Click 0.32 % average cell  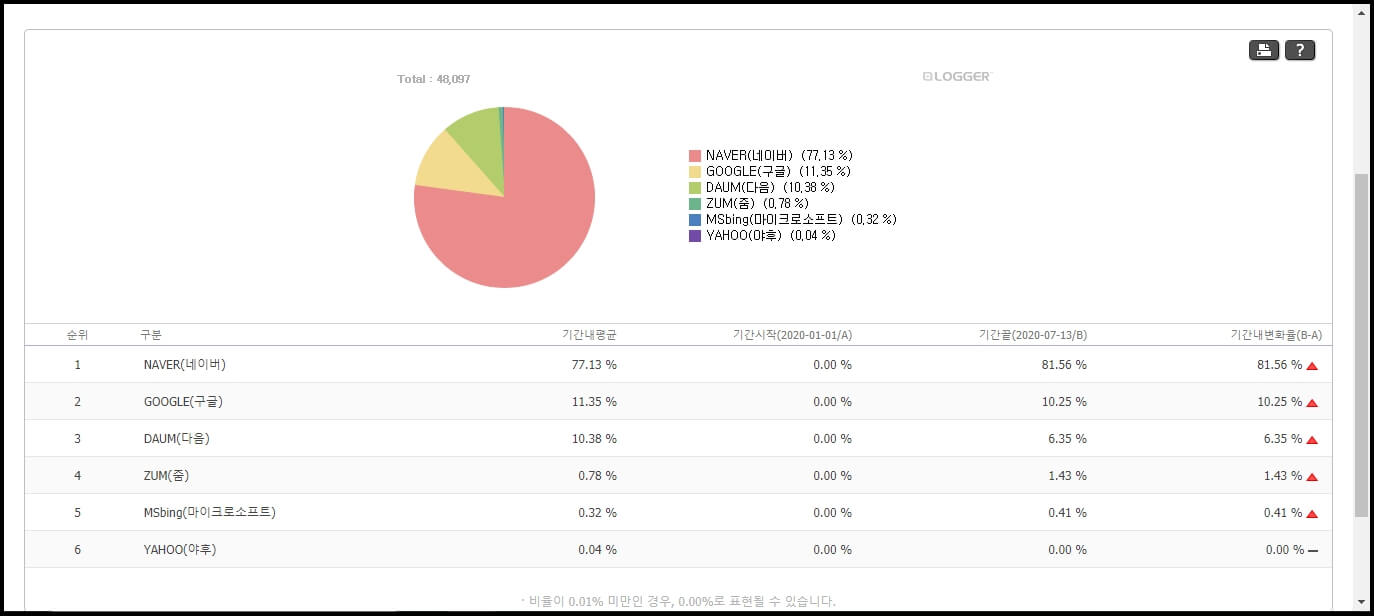pyautogui.click(x=597, y=513)
